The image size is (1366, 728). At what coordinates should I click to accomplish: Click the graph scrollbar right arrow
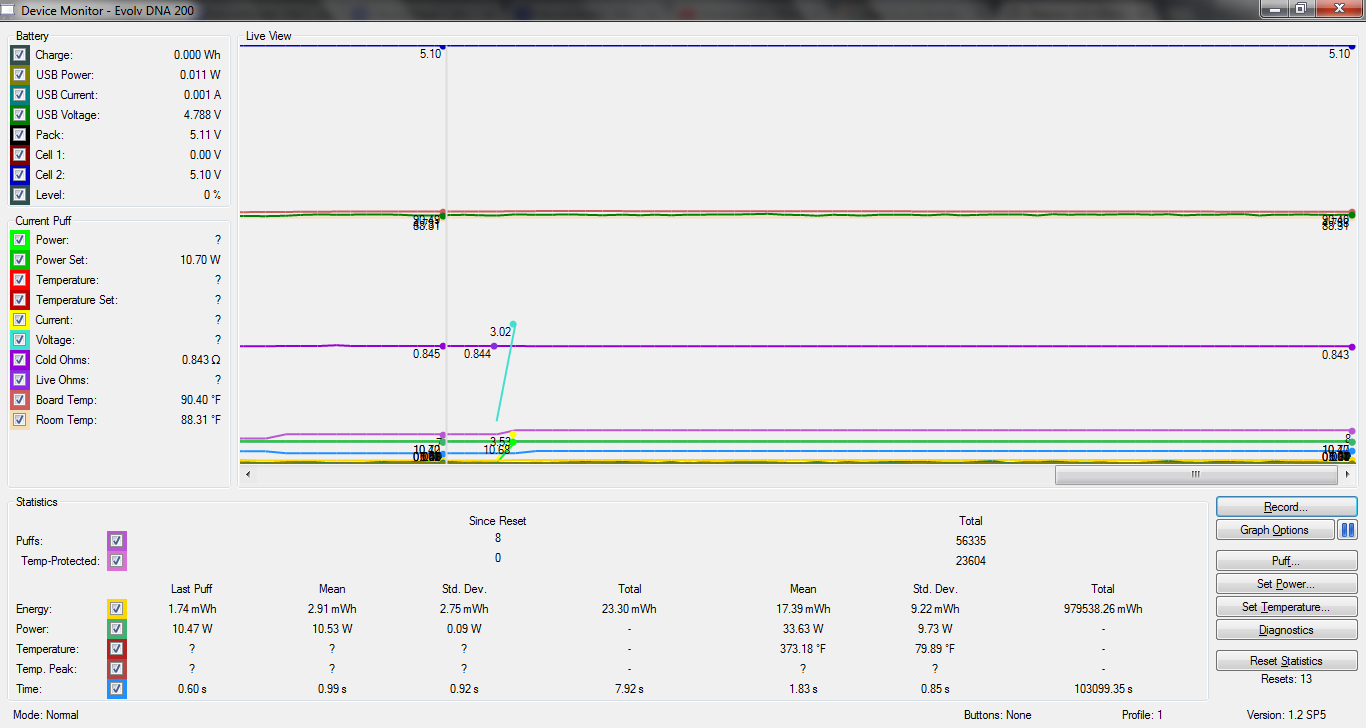pos(1348,476)
